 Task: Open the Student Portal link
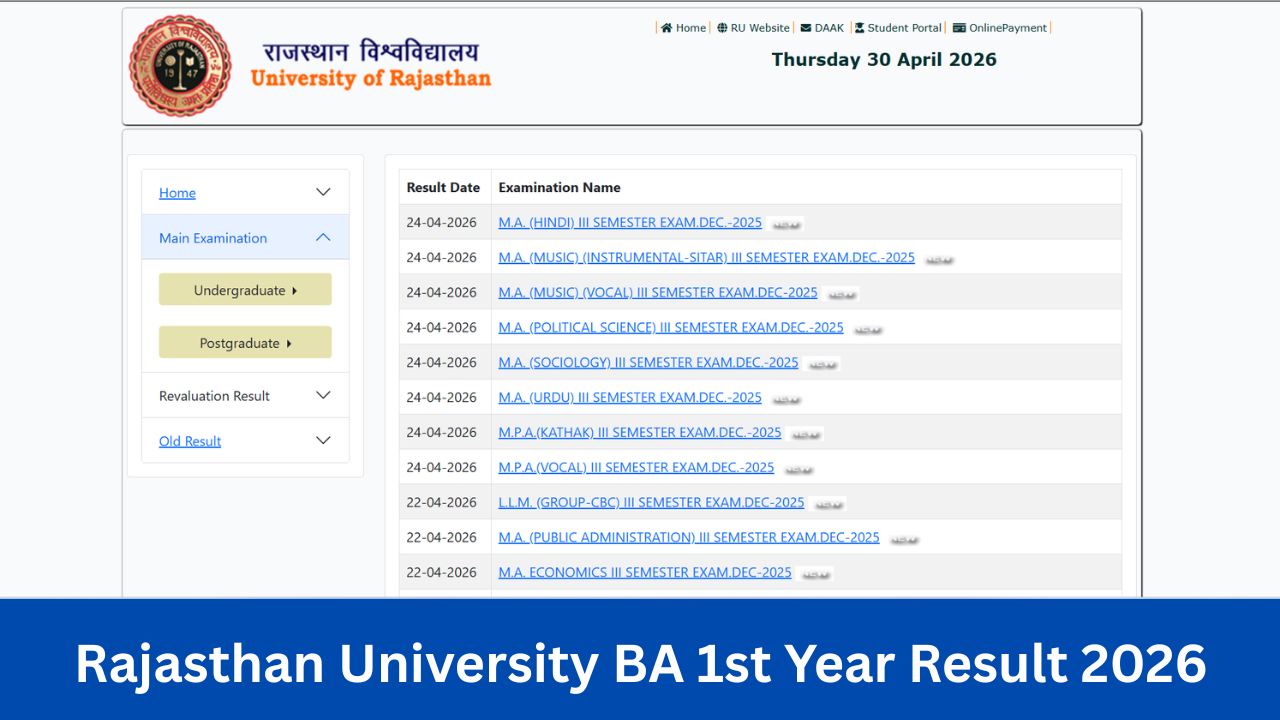point(905,28)
